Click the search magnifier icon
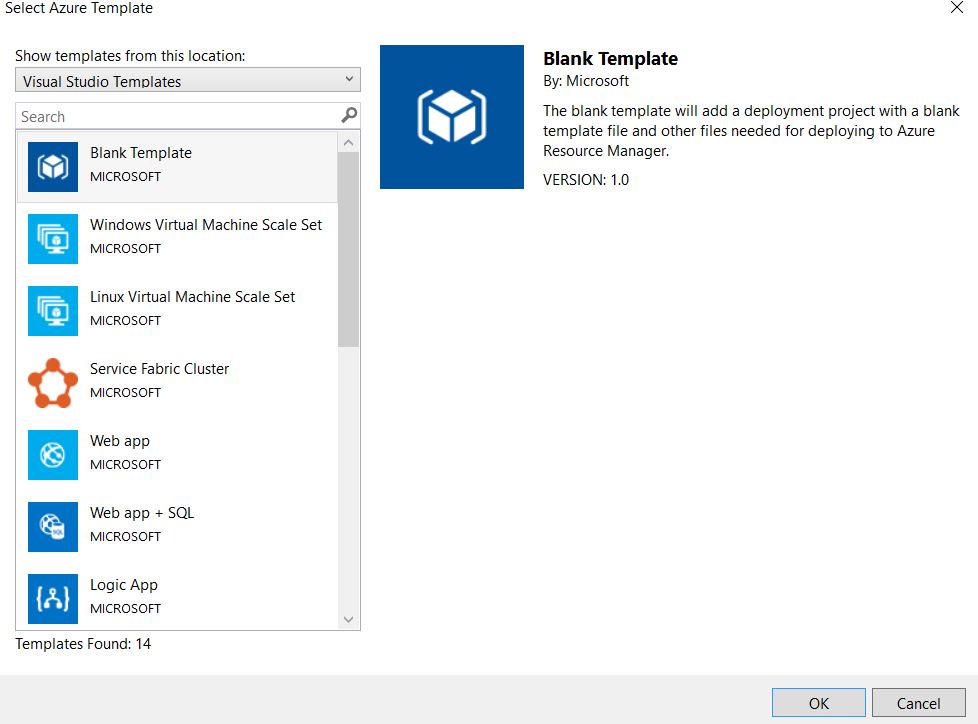This screenshot has width=978, height=724. click(x=349, y=115)
